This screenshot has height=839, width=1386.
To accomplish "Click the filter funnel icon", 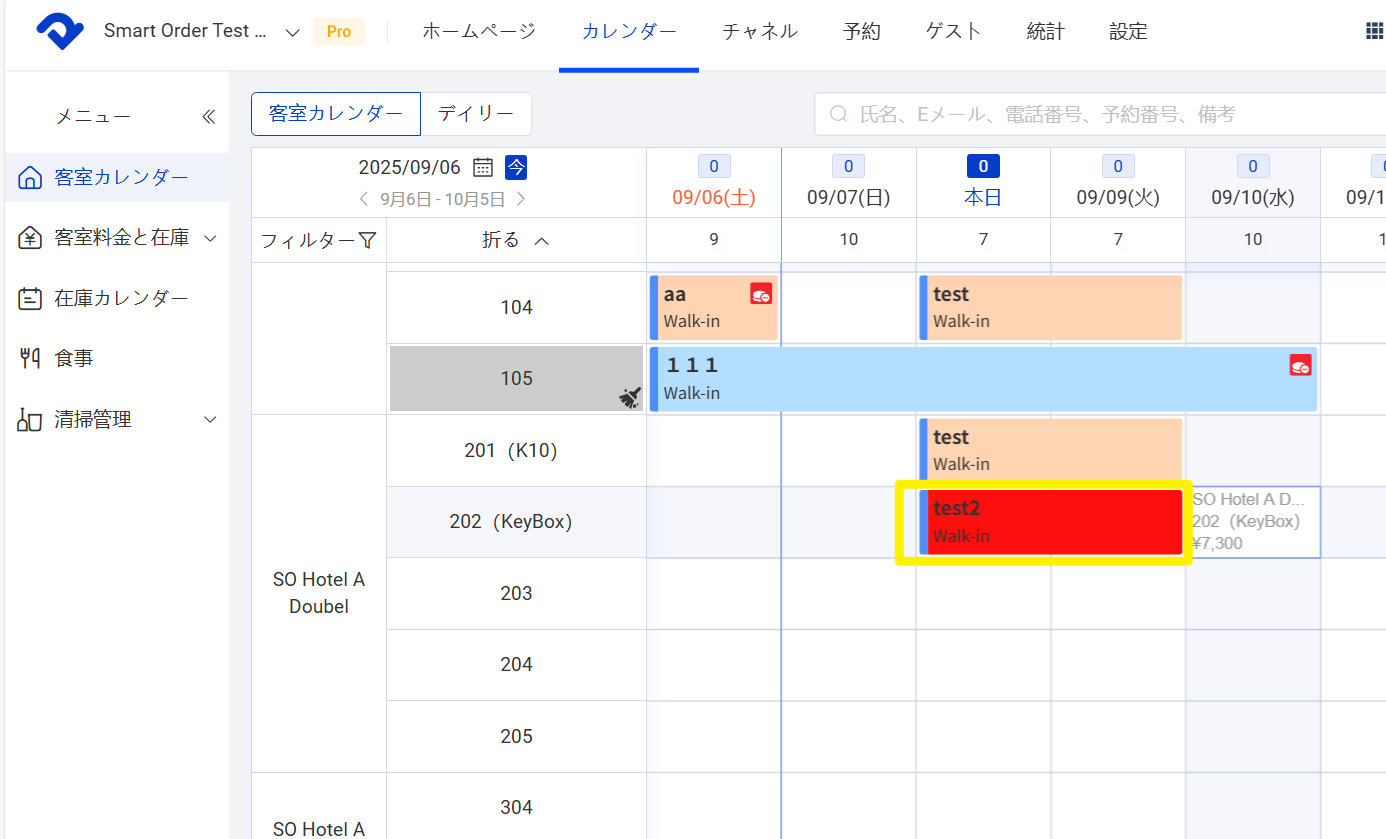I will click(x=367, y=240).
